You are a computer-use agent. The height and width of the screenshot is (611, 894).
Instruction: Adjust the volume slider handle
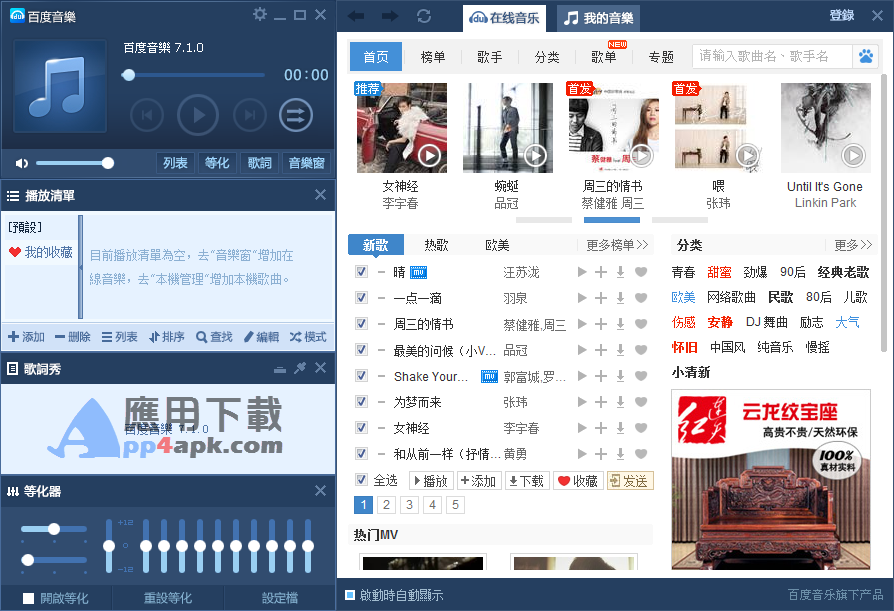(108, 164)
